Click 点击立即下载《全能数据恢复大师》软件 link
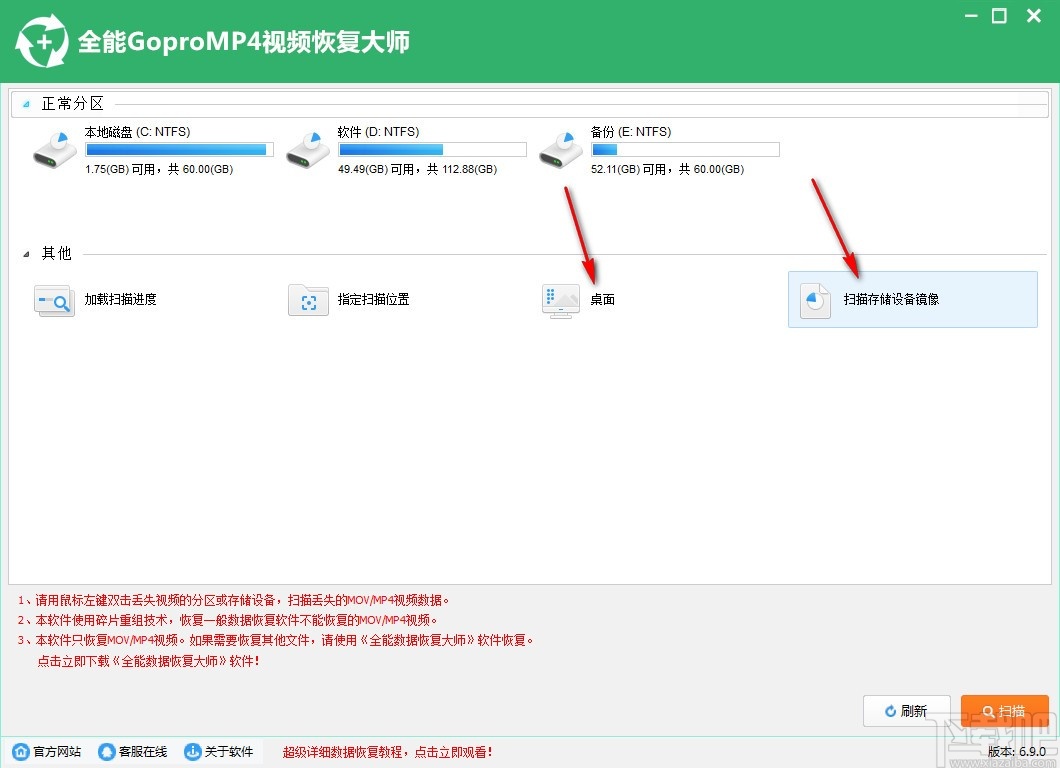Viewport: 1060px width, 768px height. point(149,661)
